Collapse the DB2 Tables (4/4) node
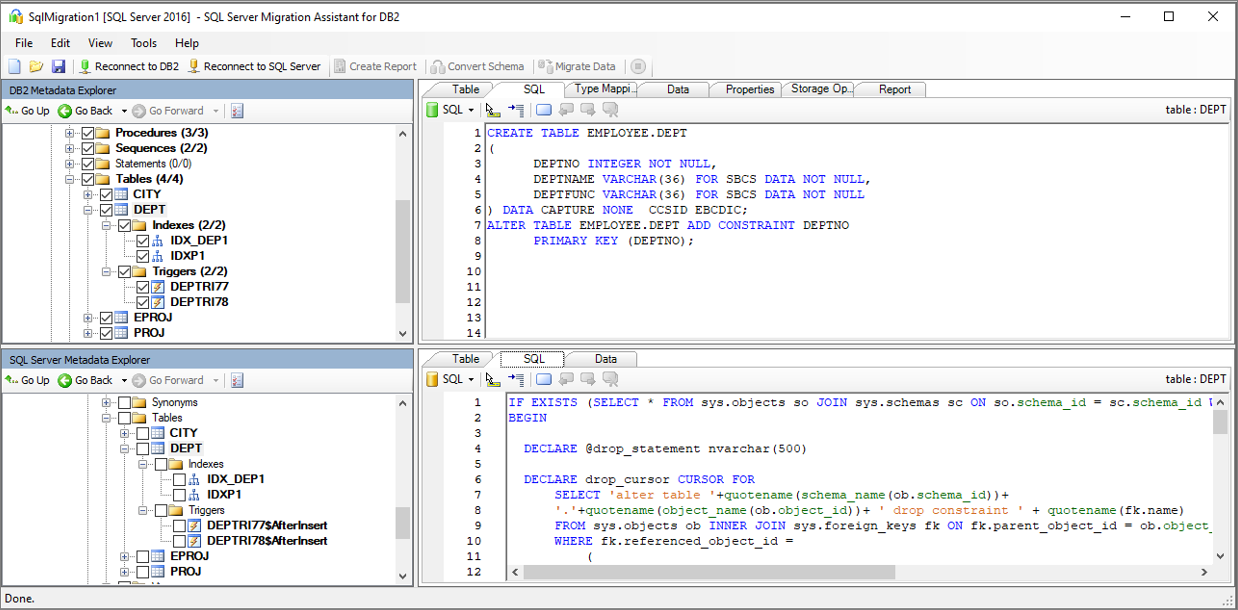Image resolution: width=1238 pixels, height=610 pixels. pos(70,180)
